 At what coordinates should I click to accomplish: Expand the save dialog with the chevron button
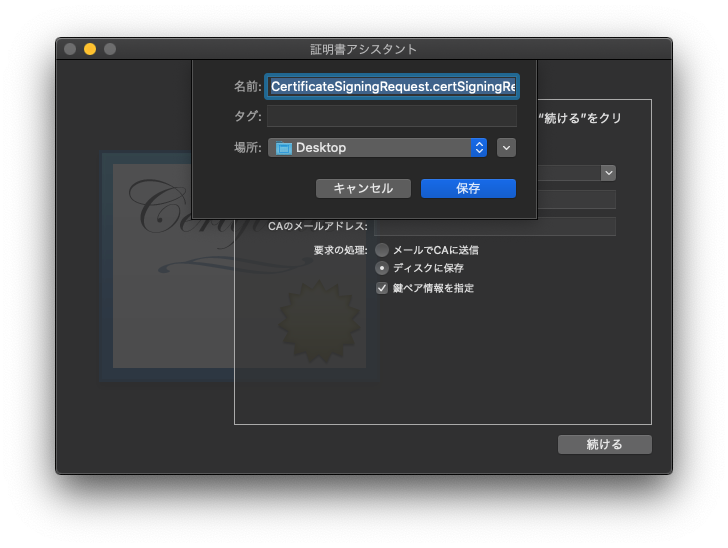(506, 148)
